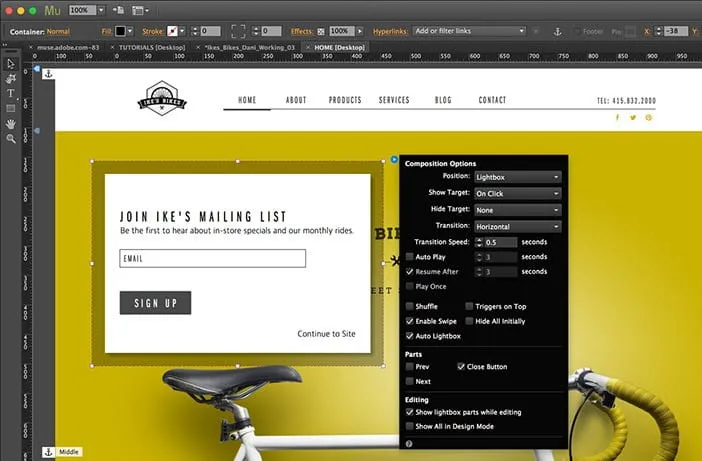This screenshot has height=461, width=702.
Task: Open the Hide Target dropdown
Action: point(518,210)
